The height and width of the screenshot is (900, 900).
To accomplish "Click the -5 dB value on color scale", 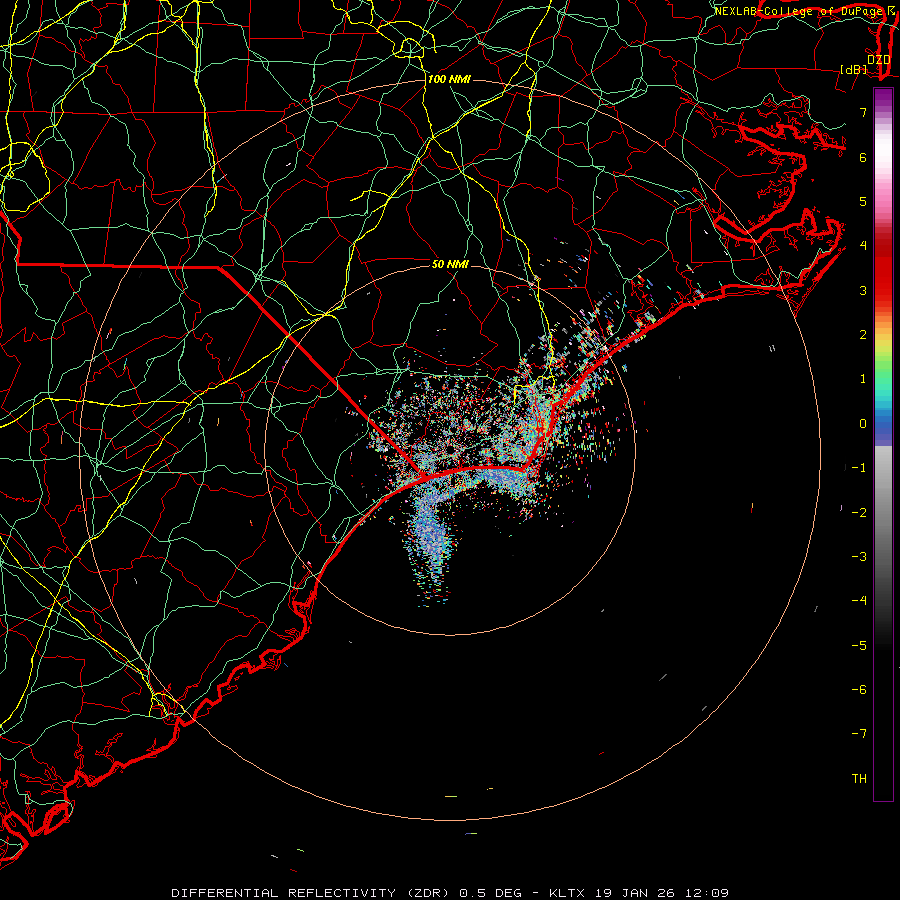I will (x=859, y=646).
